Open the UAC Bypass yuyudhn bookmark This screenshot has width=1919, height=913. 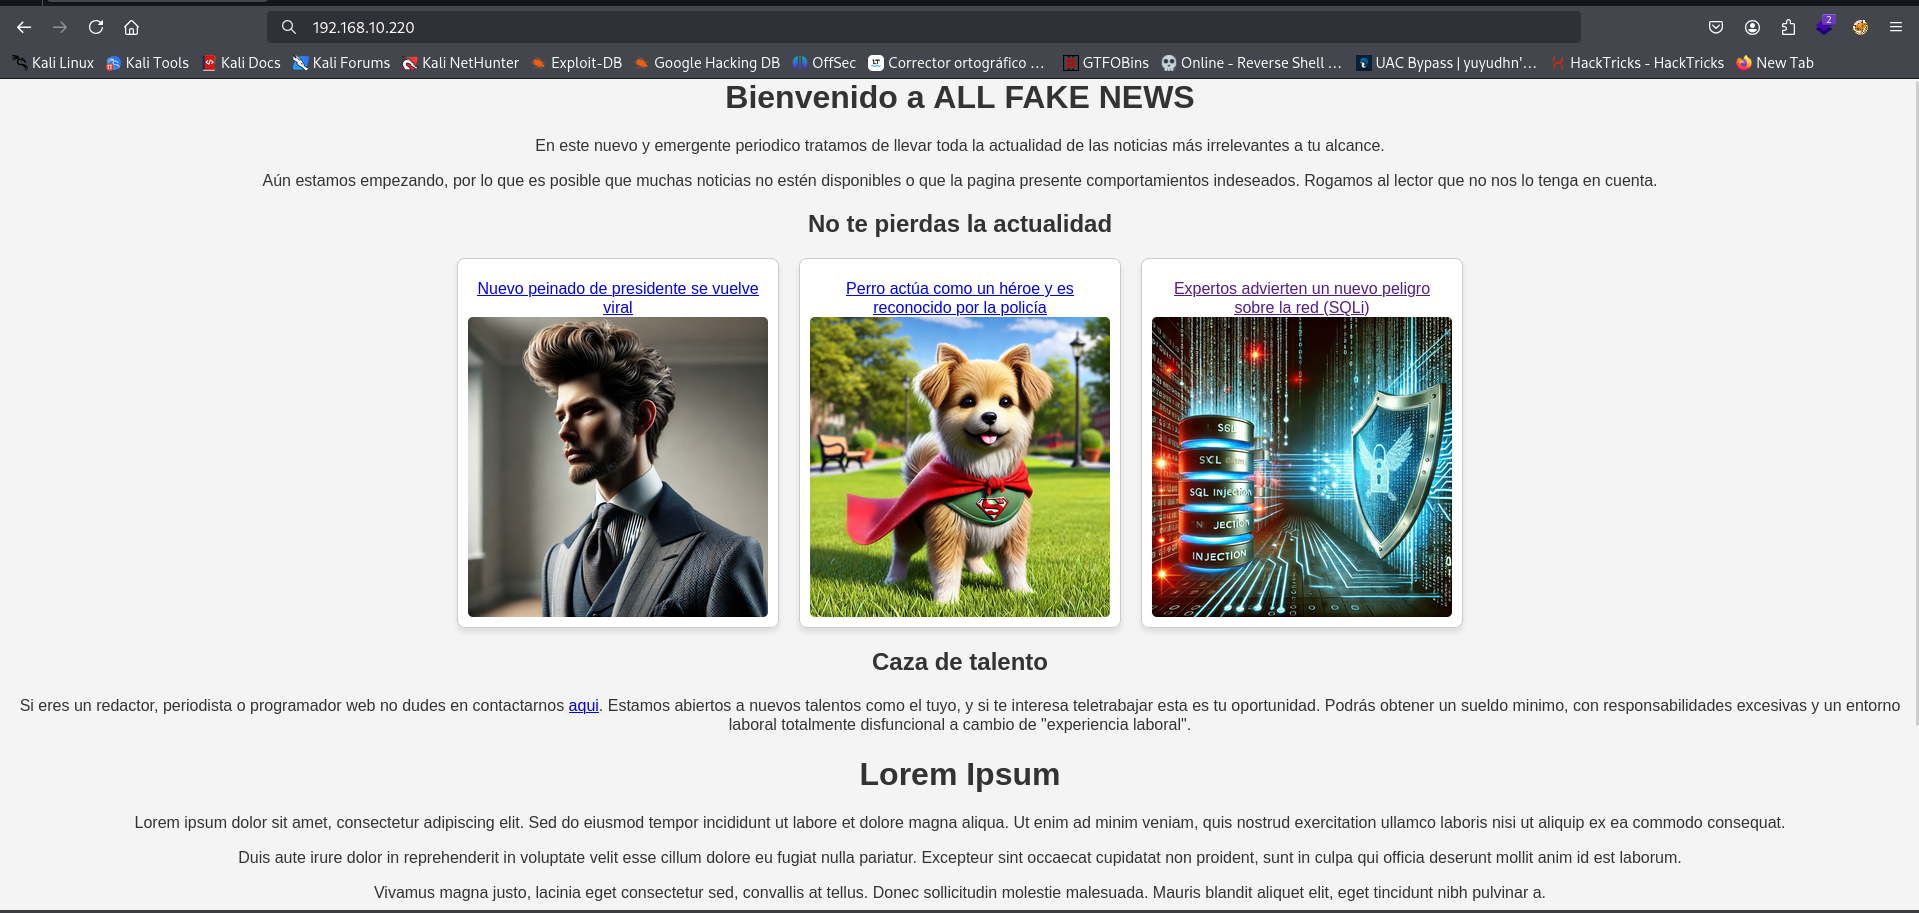(1446, 63)
